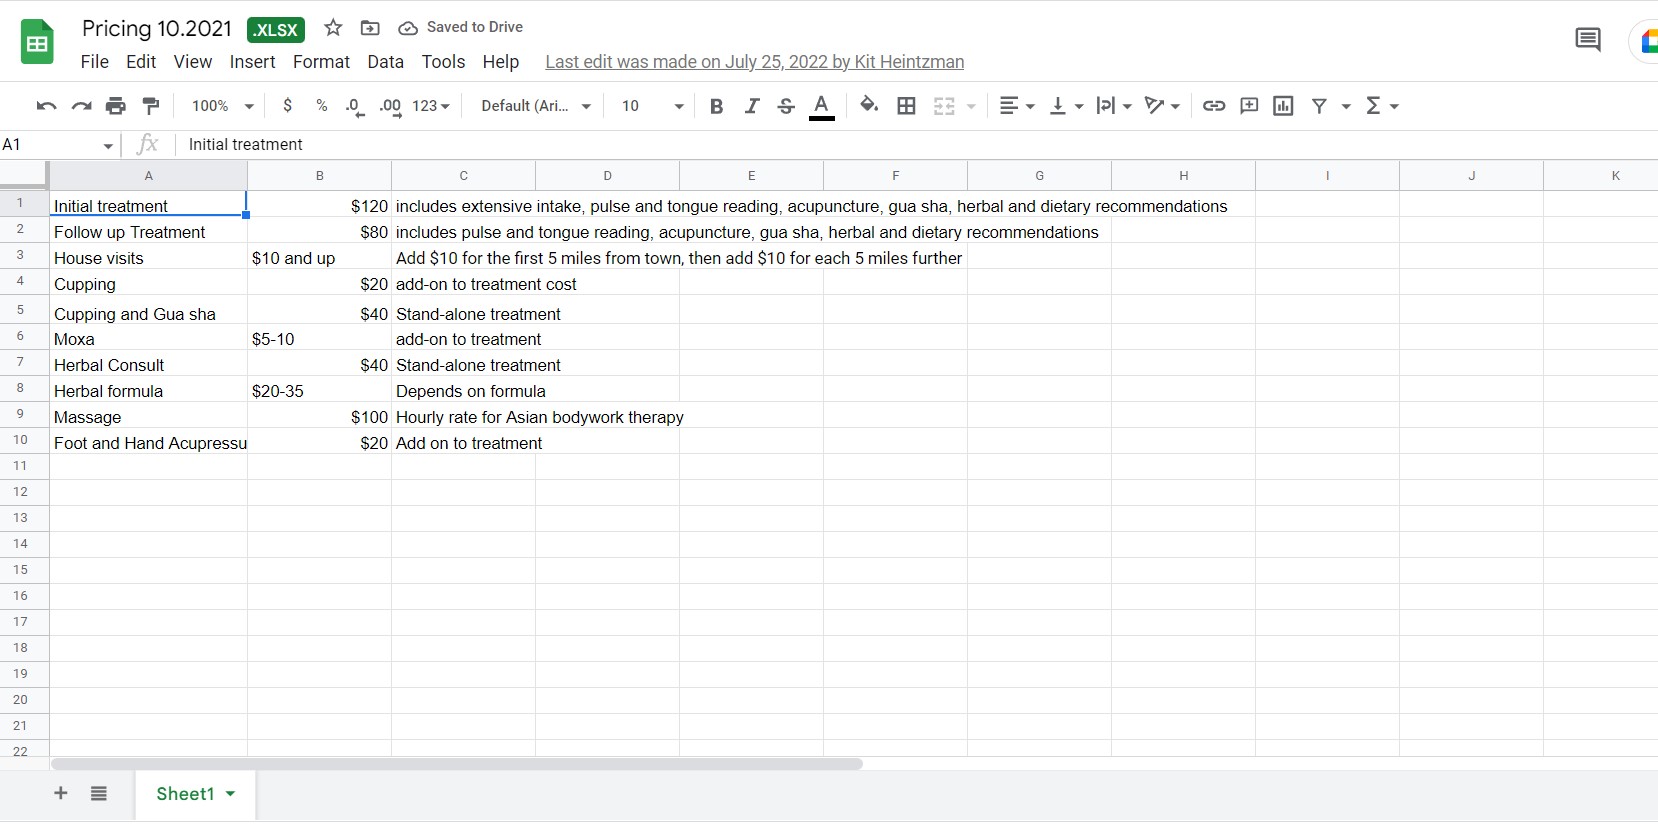
Task: Open the Format menu
Action: (321, 62)
